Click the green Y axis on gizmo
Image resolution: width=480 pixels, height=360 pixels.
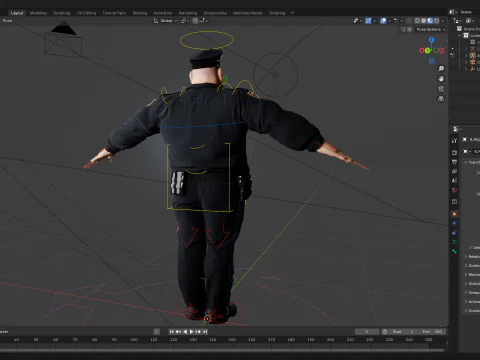(x=427, y=51)
